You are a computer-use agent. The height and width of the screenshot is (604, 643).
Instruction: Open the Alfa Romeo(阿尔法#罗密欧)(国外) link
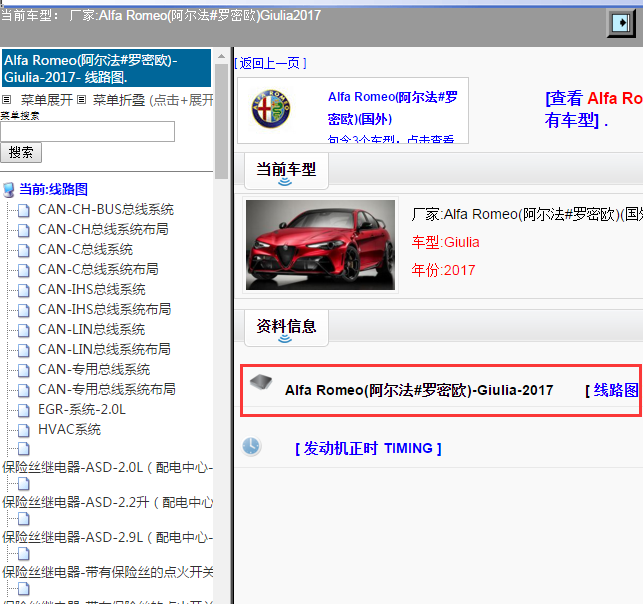392,108
